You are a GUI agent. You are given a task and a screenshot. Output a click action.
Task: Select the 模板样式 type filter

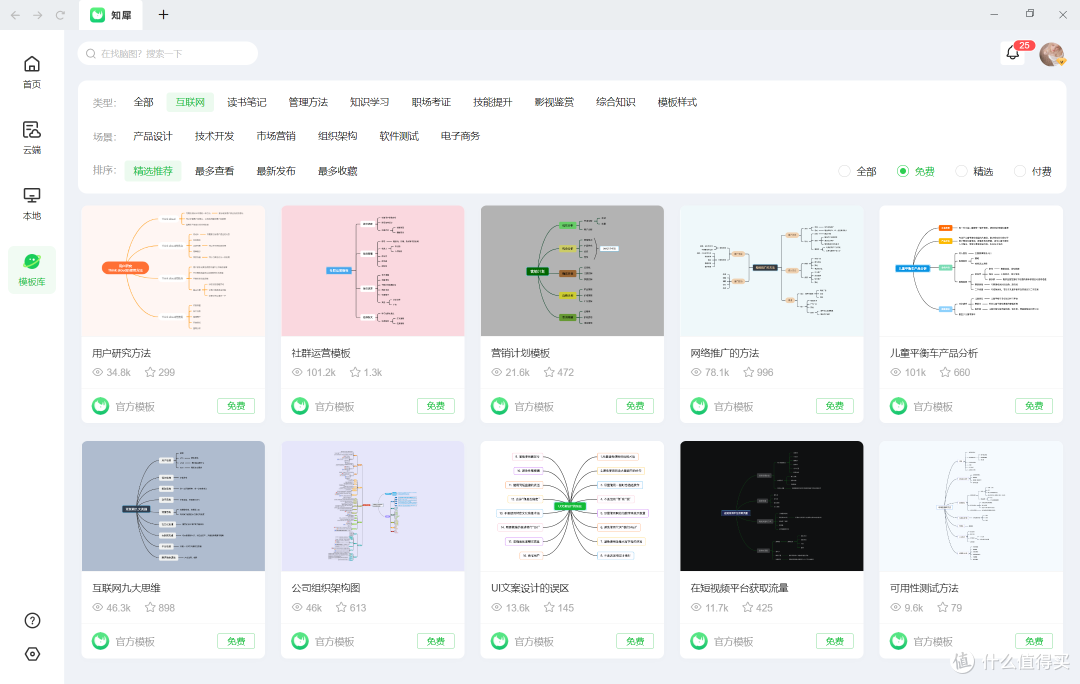[x=677, y=102]
